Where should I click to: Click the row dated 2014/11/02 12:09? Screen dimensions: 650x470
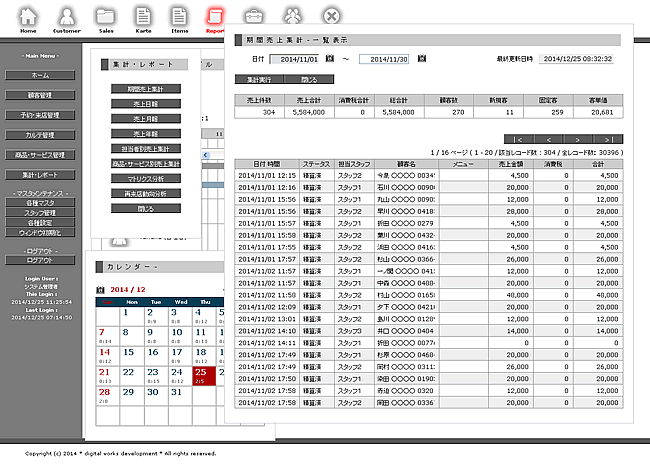coord(429,307)
